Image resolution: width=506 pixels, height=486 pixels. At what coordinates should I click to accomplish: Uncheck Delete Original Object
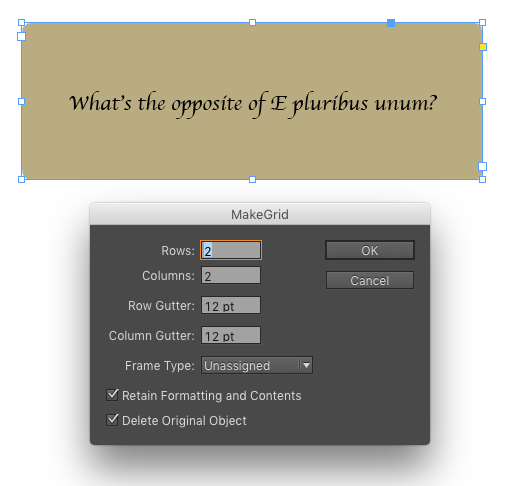click(112, 420)
